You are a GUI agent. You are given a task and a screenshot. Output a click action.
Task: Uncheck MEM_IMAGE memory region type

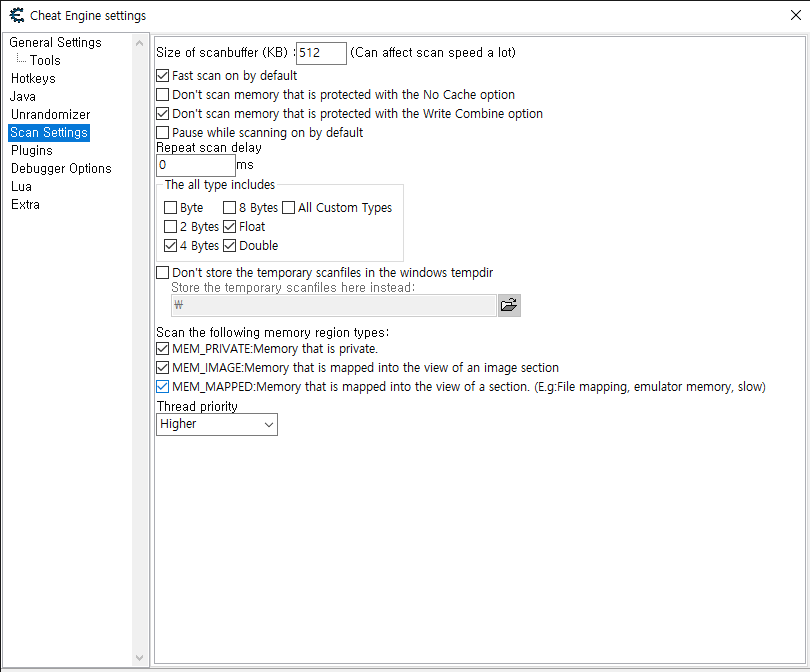point(163,368)
